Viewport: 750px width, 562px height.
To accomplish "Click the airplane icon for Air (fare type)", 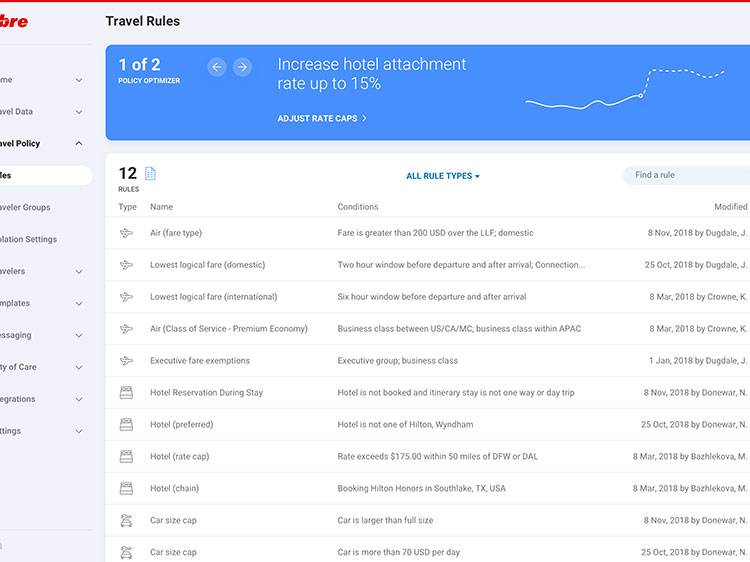I will pyautogui.click(x=126, y=233).
